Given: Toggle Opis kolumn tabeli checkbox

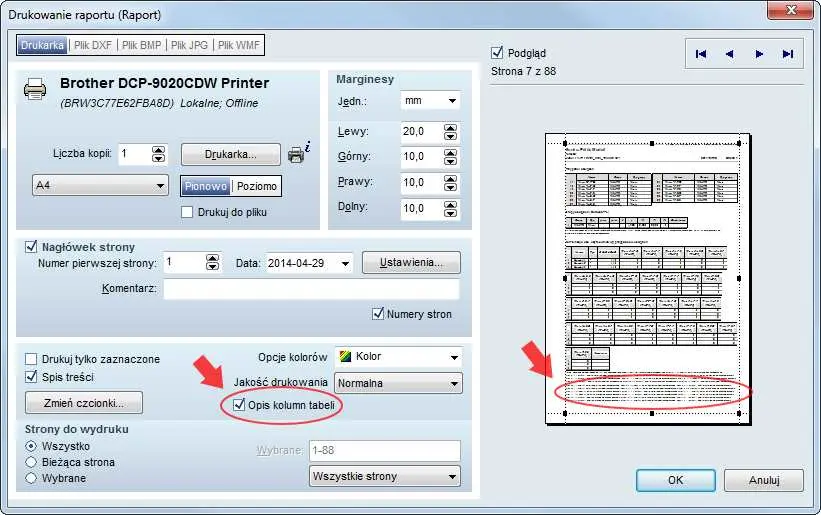Looking at the screenshot, I should tap(239, 405).
